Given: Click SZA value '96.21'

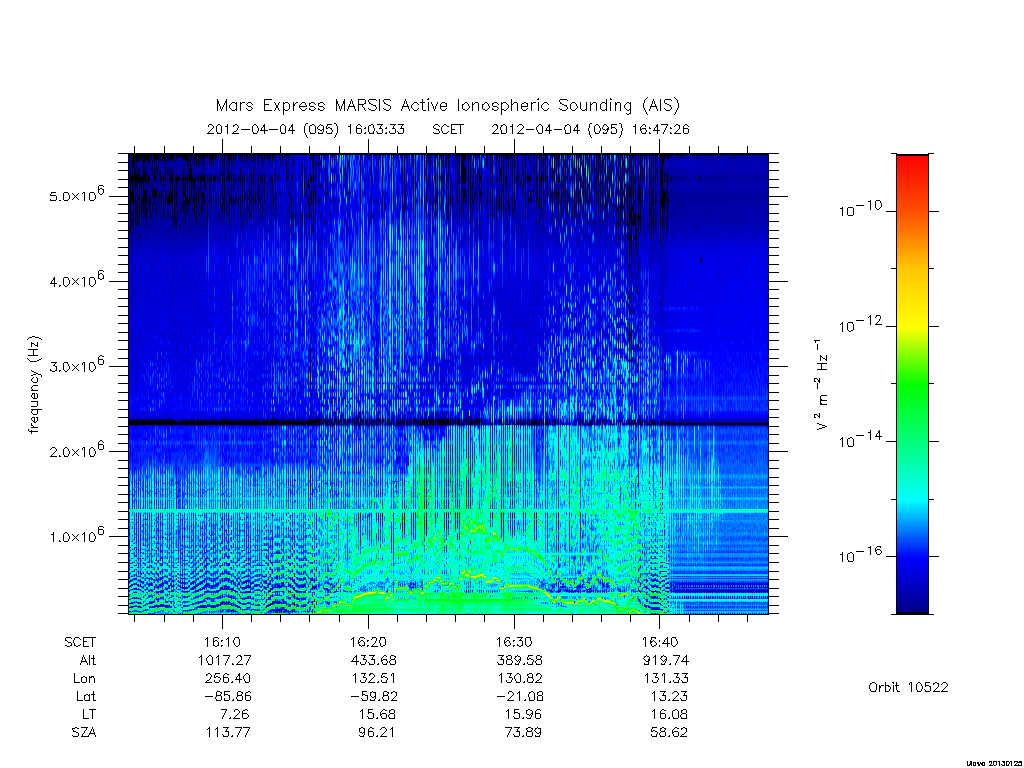Looking at the screenshot, I should point(377,733).
